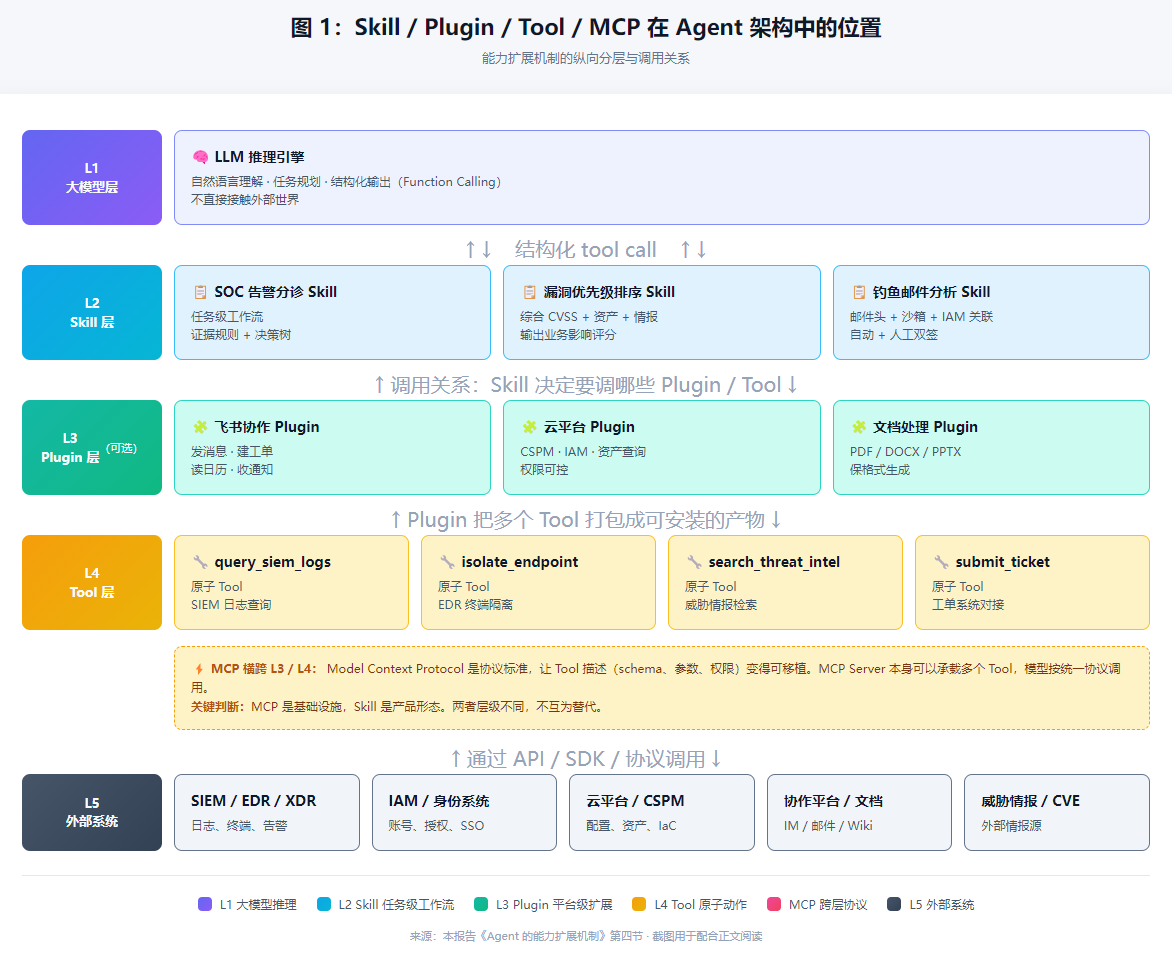Select the L2 Skill 层 label block
This screenshot has height=968, width=1172.
[92, 312]
